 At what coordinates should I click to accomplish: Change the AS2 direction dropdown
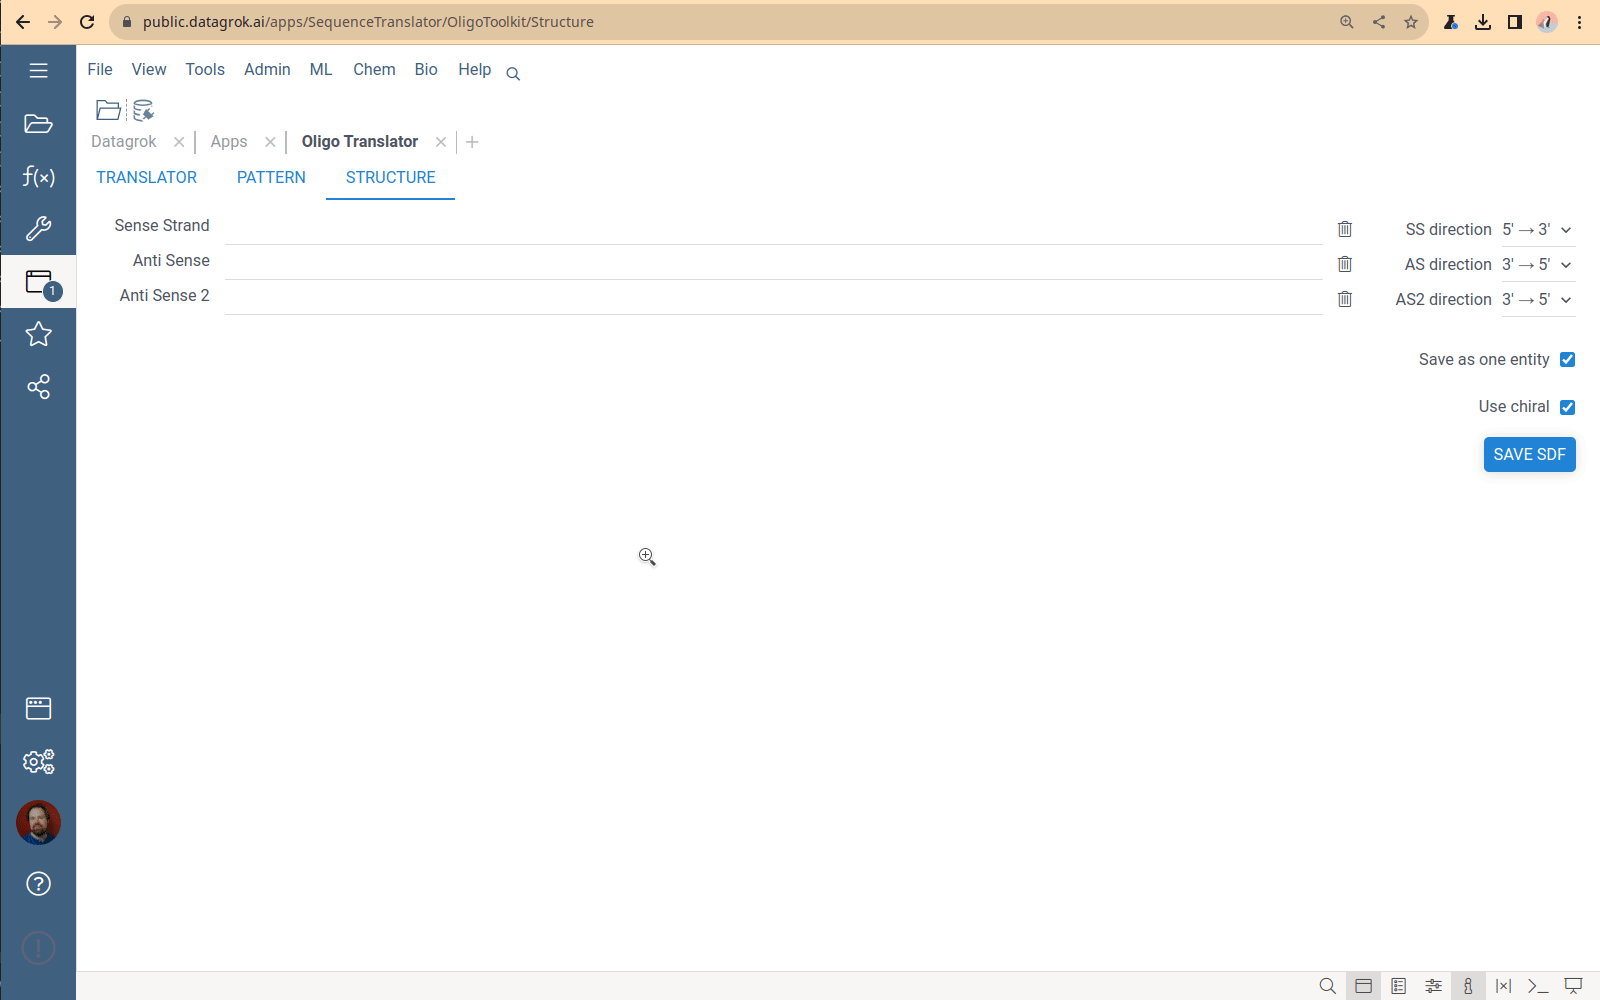pyautogui.click(x=1537, y=300)
